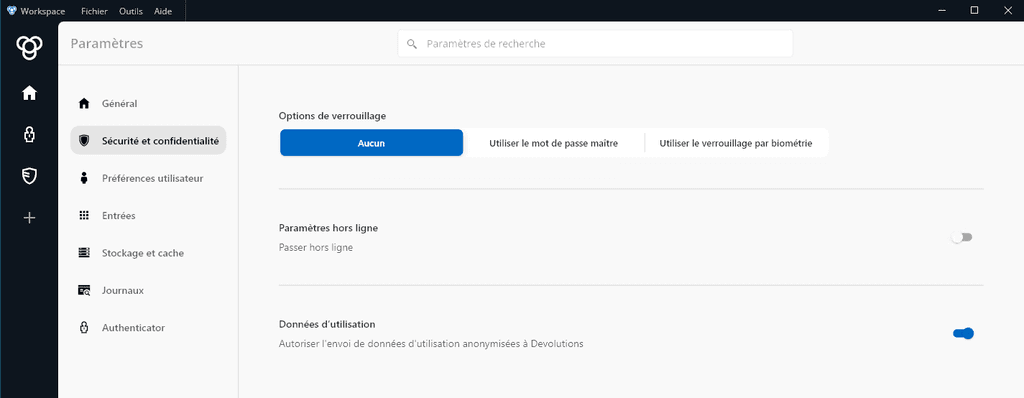Toggle the Passer hors ligne switch

(x=962, y=237)
